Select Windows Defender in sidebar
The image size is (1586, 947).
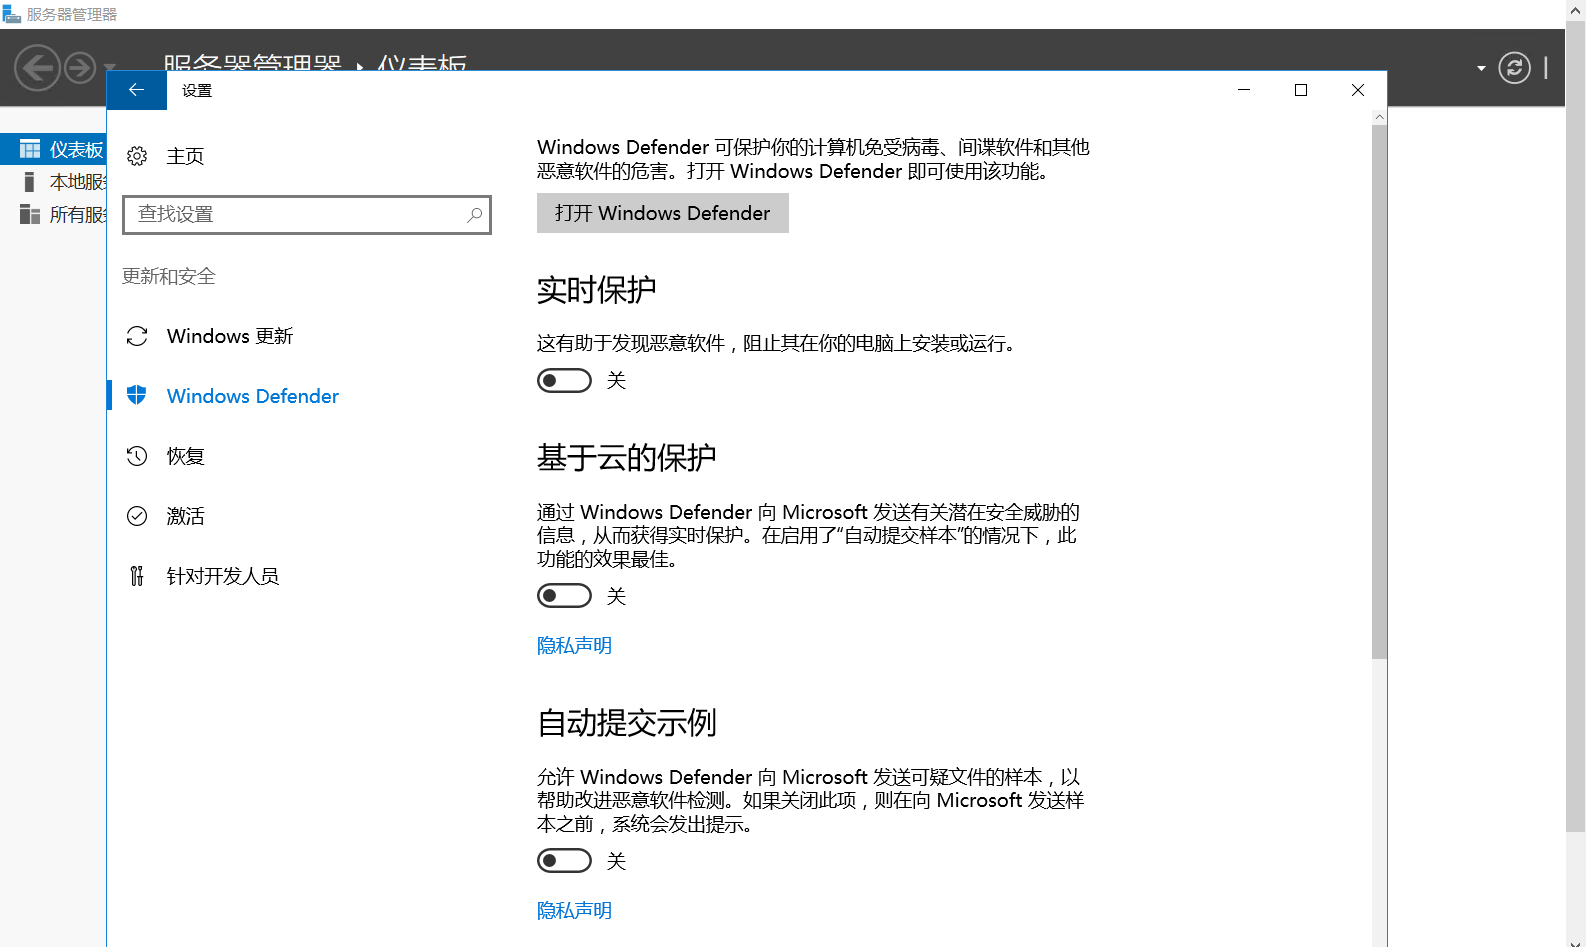click(x=252, y=396)
